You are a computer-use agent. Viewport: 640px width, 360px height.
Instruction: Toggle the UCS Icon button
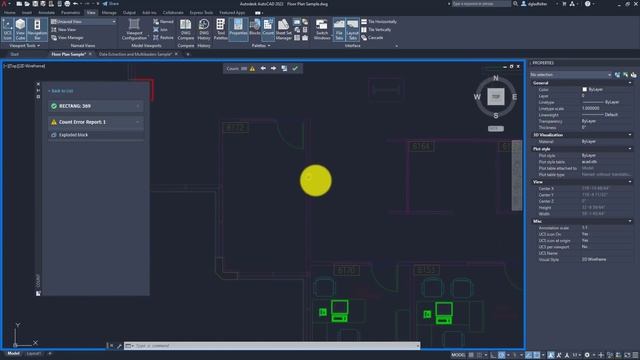[7, 29]
